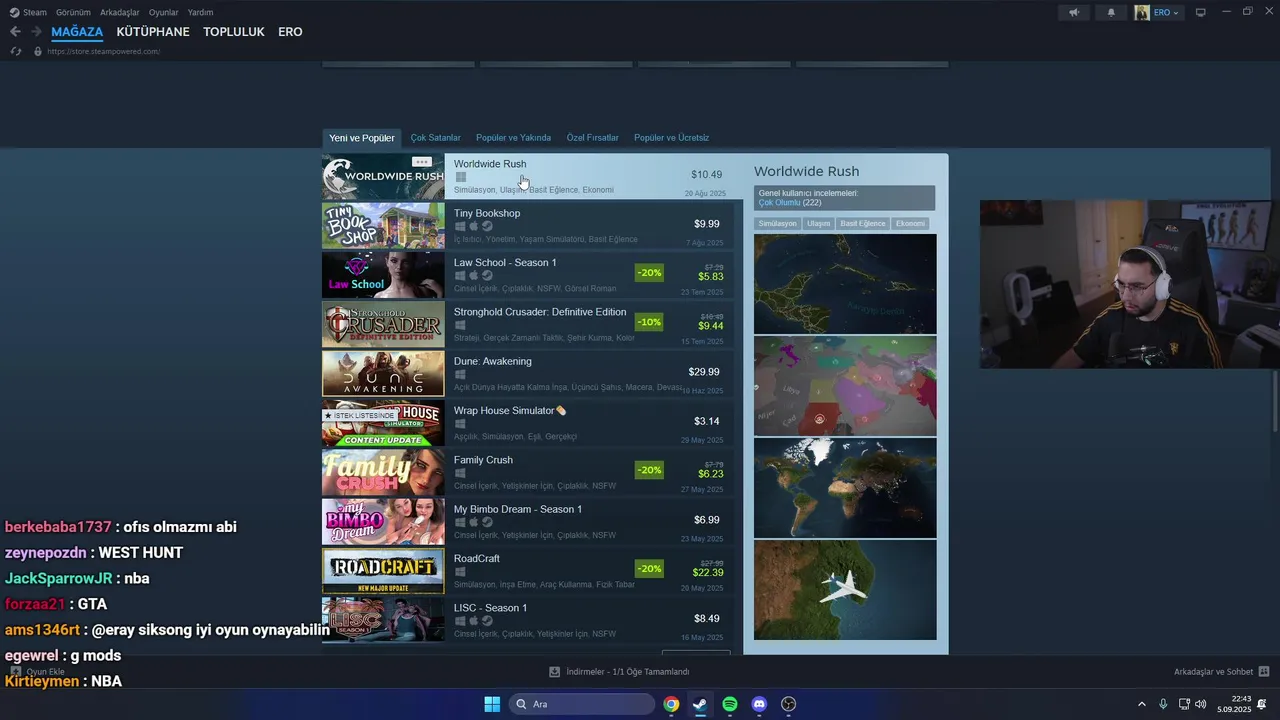Open the Yardım menu
Screen dimensions: 1280x720
[x=201, y=12]
